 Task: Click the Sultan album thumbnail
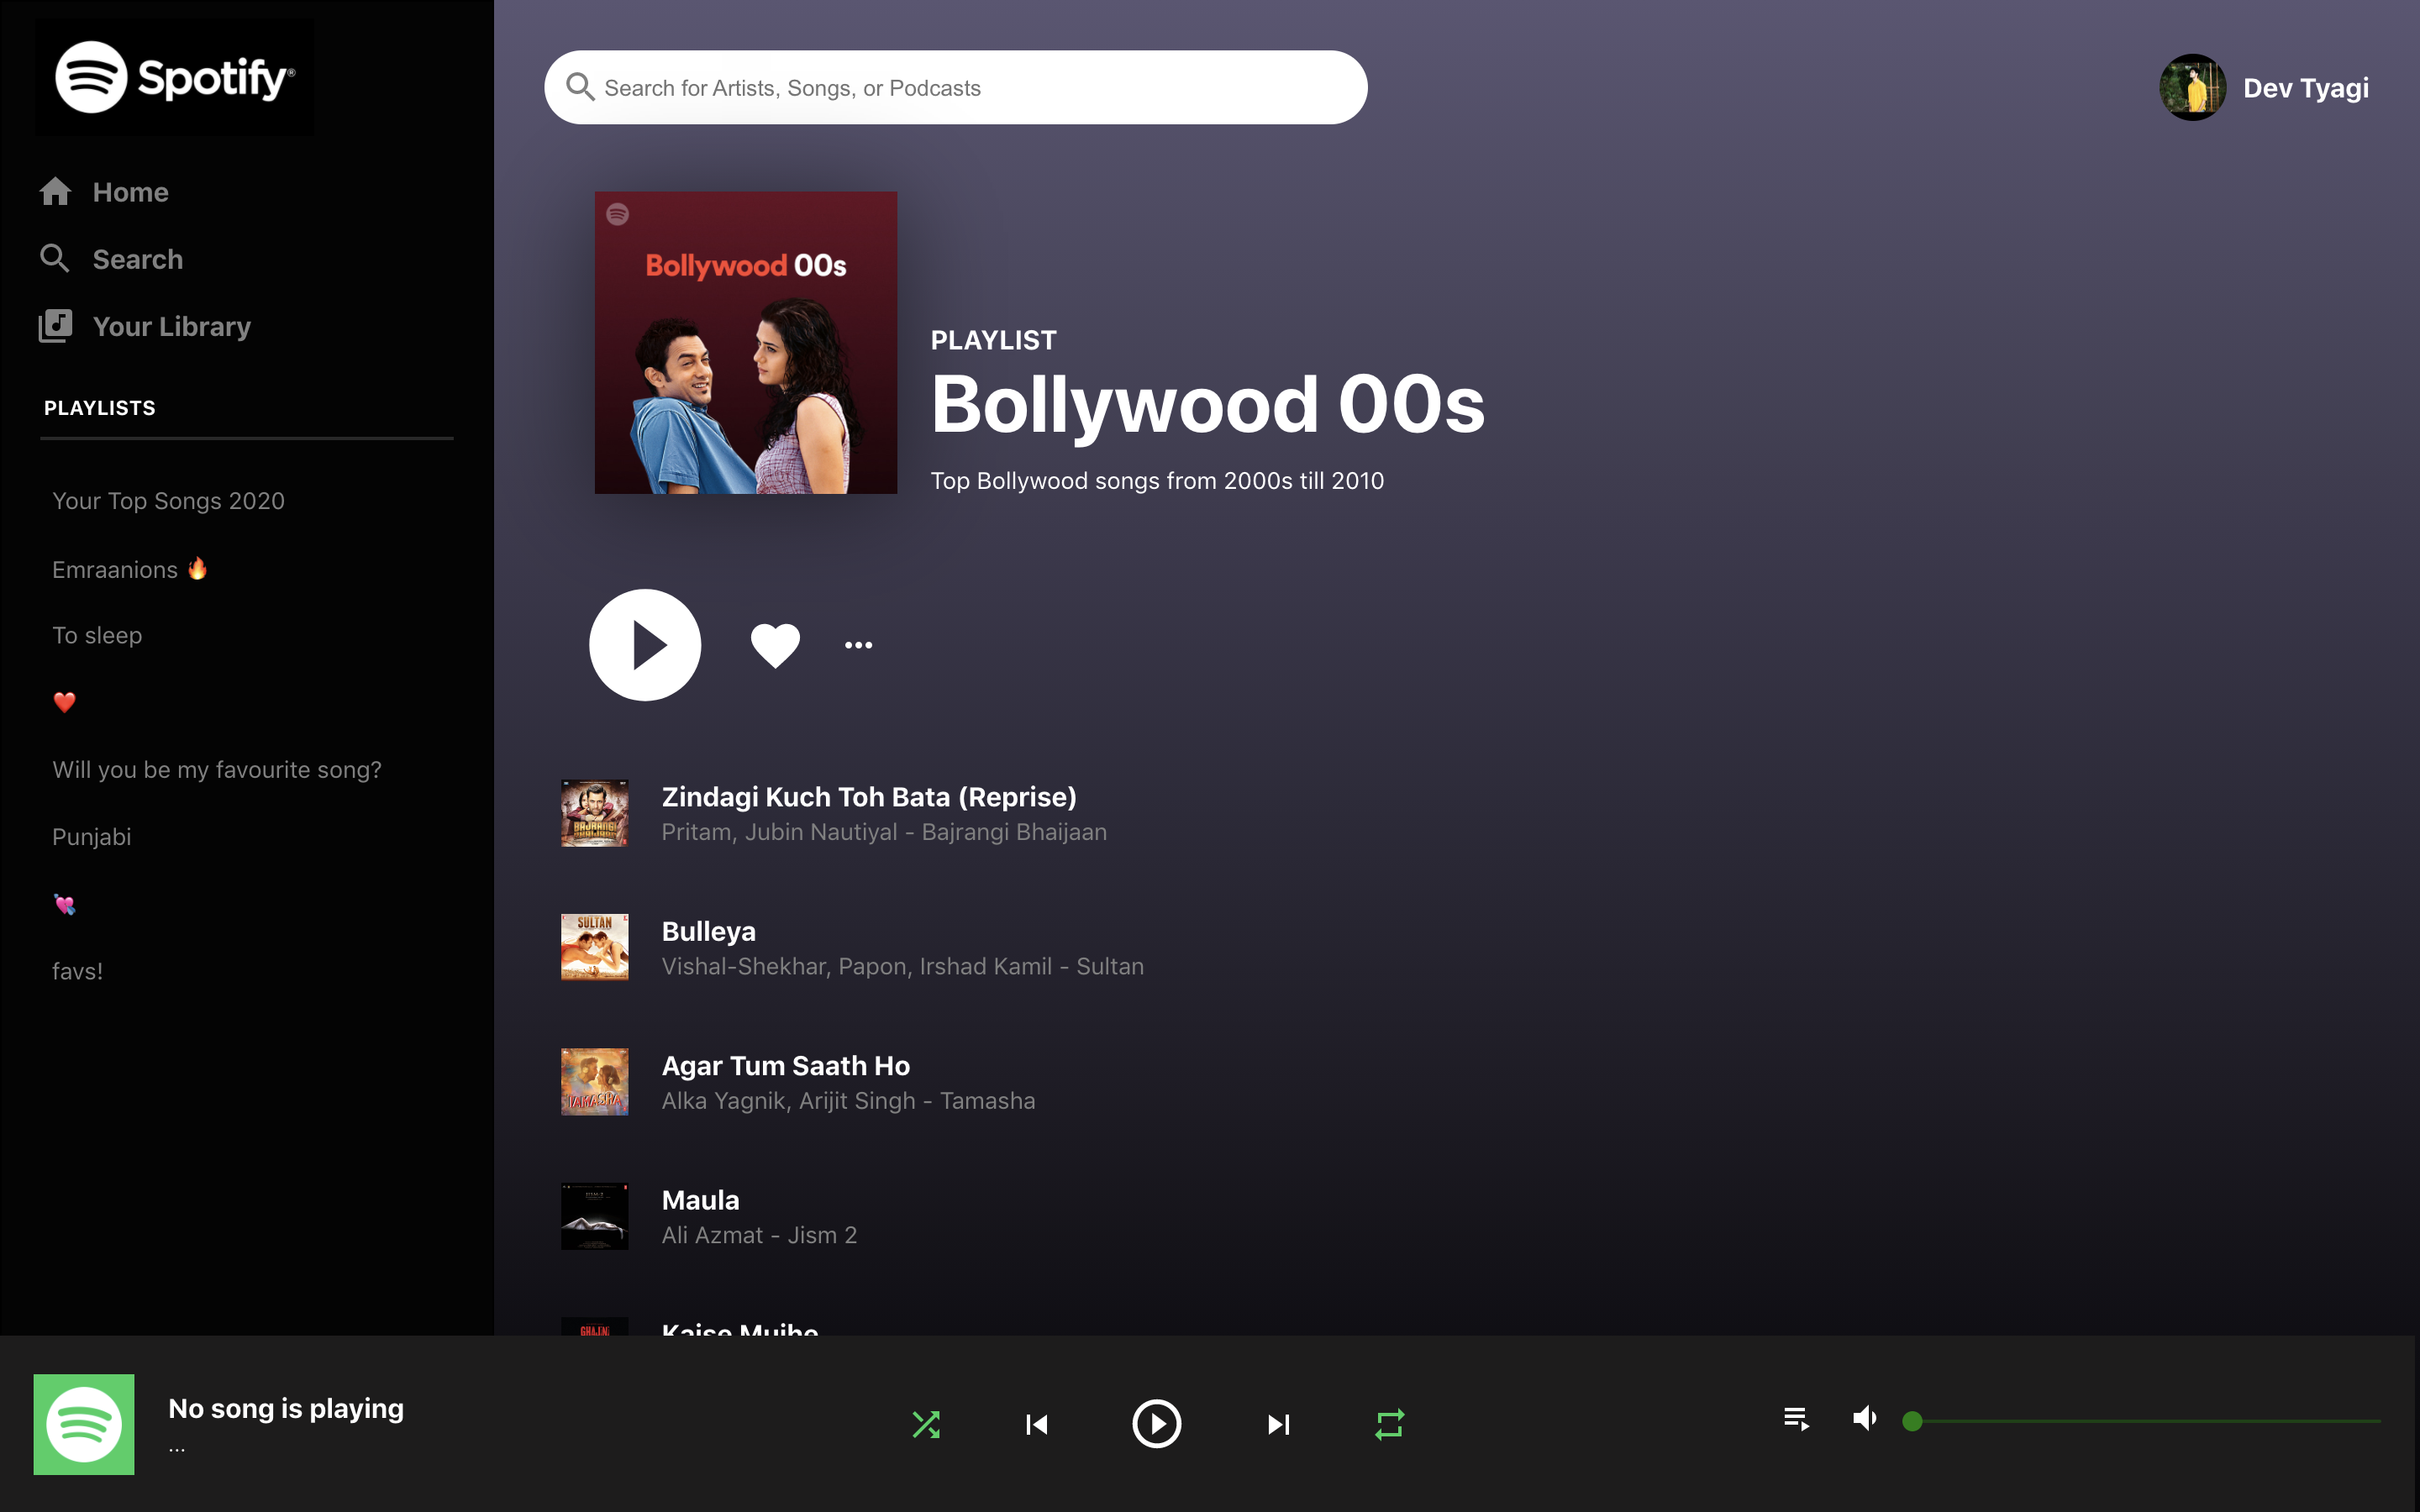click(x=595, y=947)
